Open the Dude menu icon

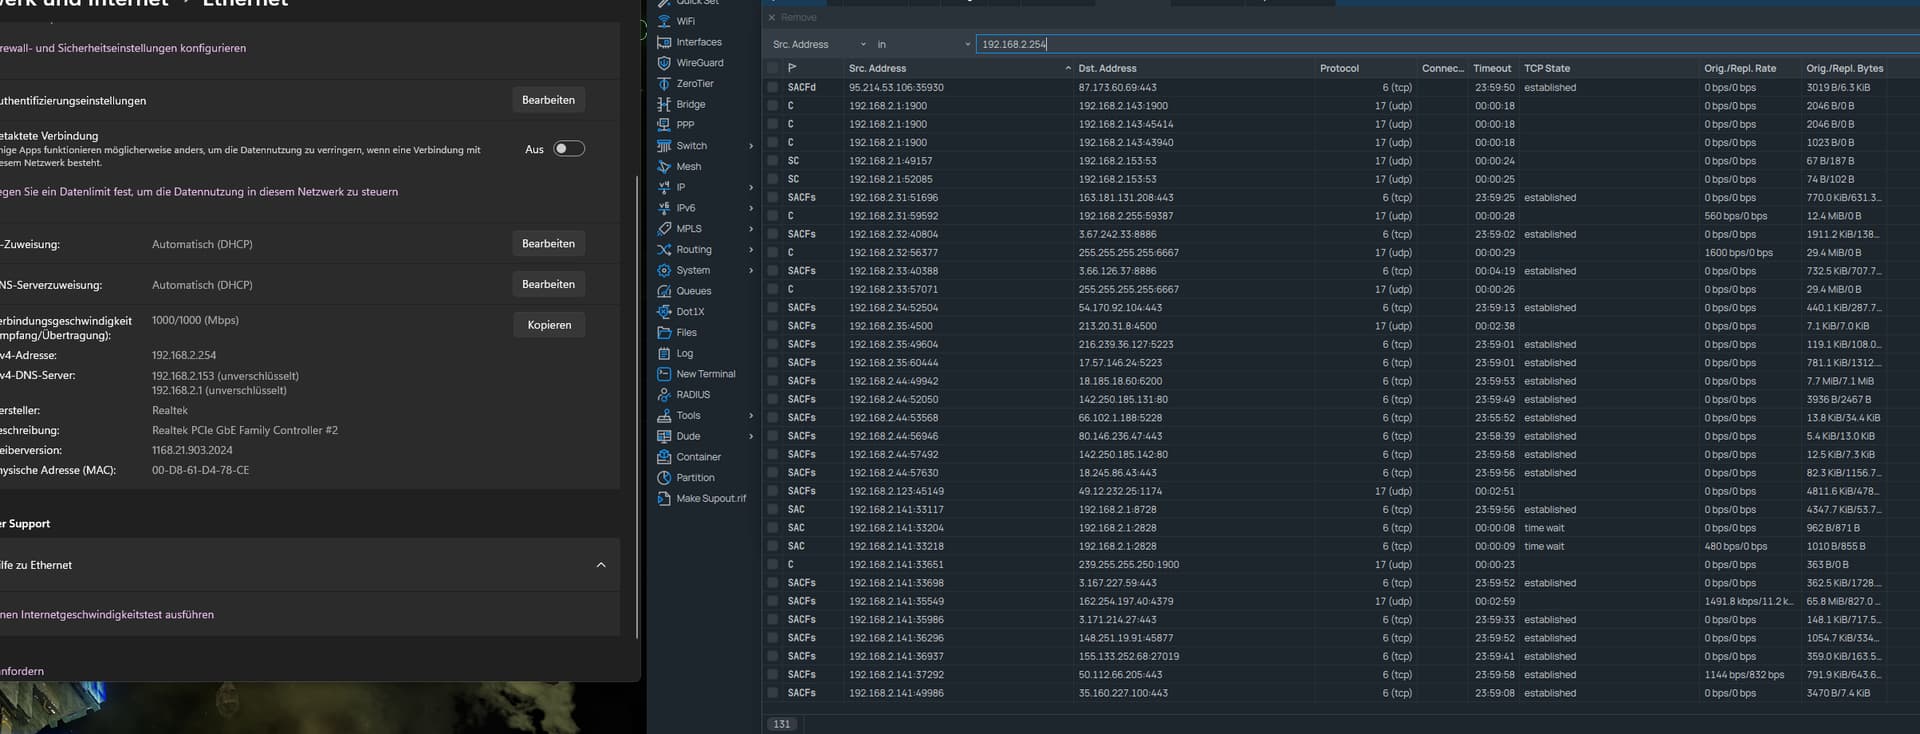664,436
